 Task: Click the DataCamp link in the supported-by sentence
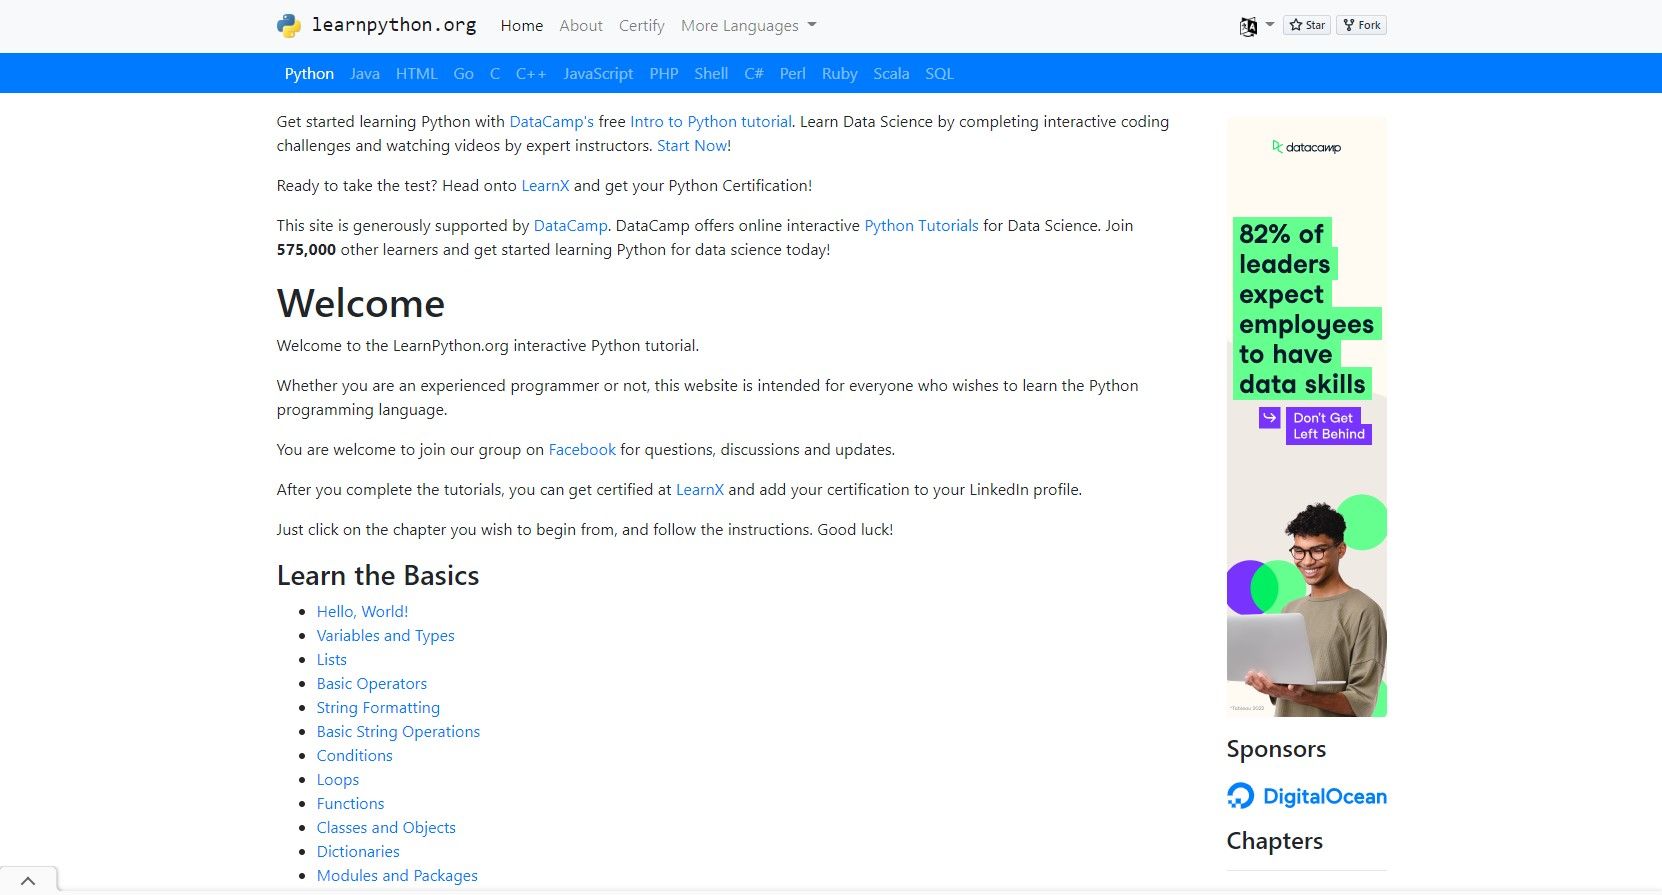(571, 226)
